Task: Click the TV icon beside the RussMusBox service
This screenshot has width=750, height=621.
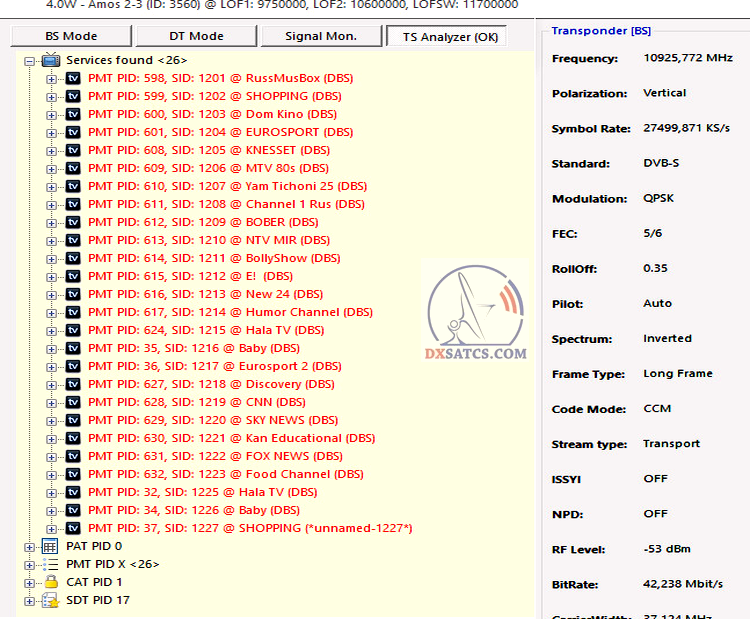Action: click(73, 78)
